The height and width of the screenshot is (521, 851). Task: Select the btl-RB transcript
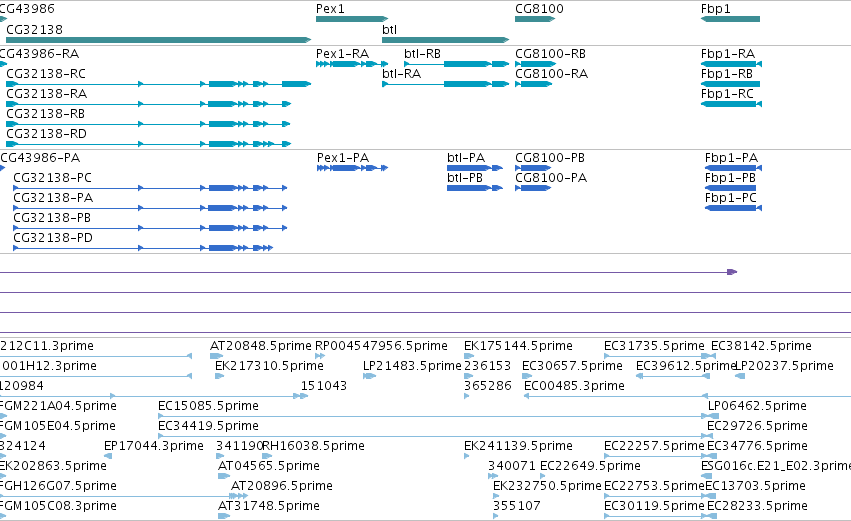pyautogui.click(x=422, y=53)
